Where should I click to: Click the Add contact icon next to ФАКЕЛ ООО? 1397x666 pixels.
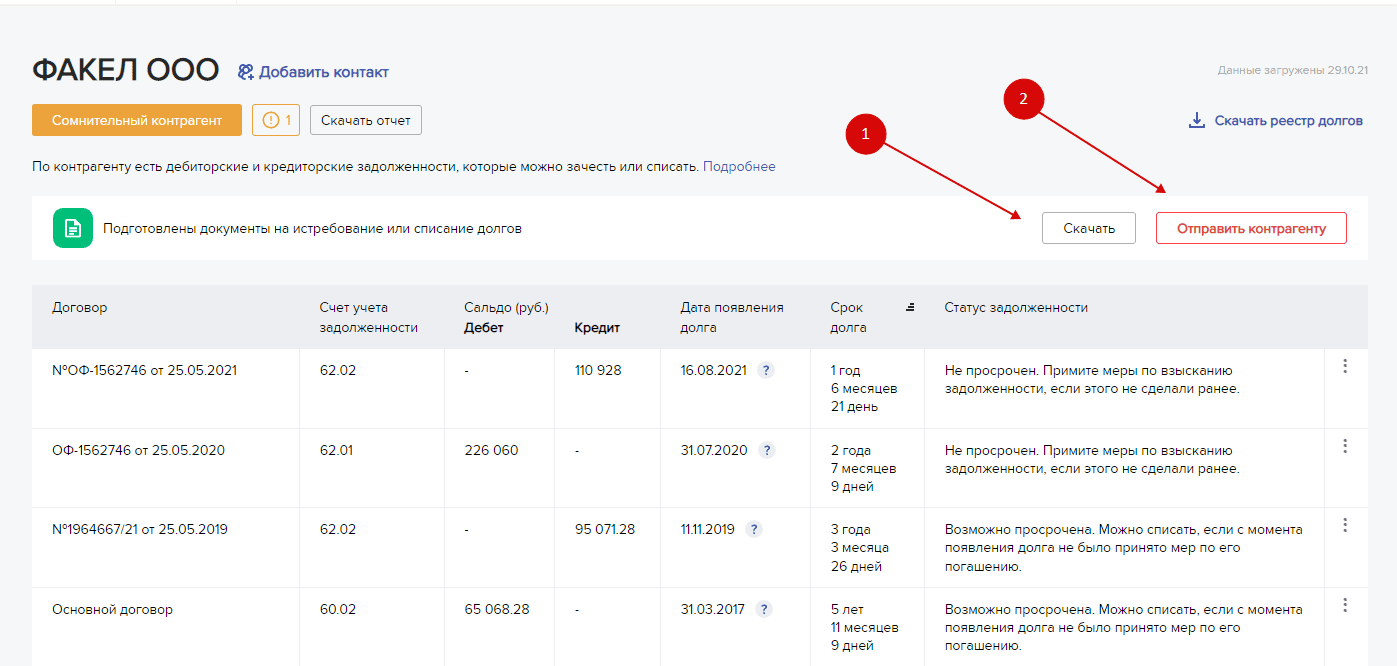[245, 72]
